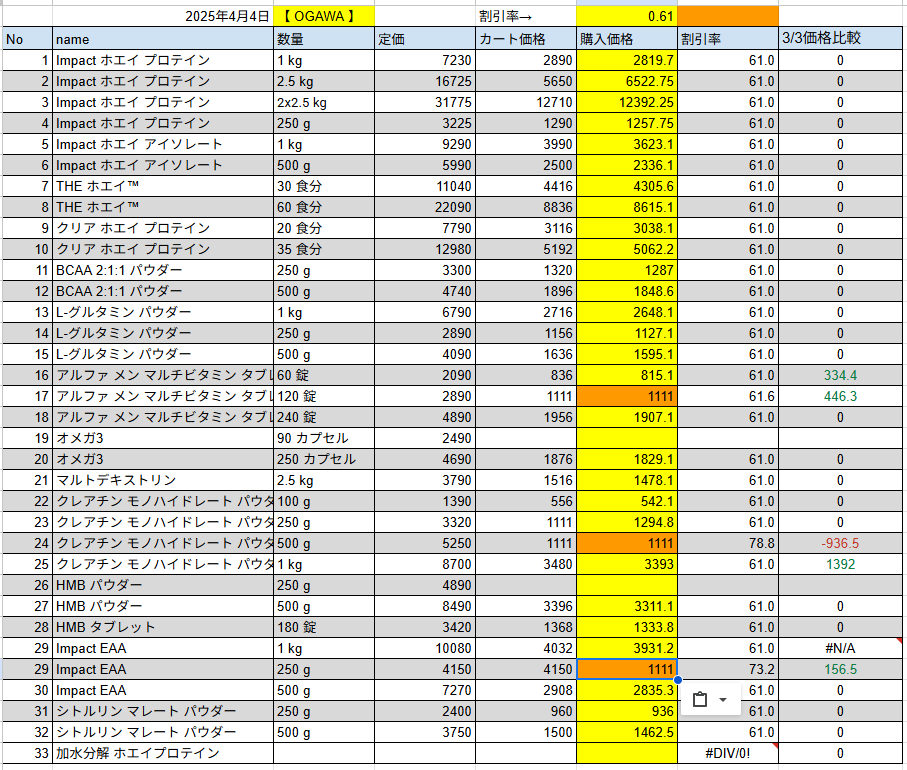The image size is (907, 770).
Task: Select the 156.5 comparison value cell
Action: click(x=840, y=669)
